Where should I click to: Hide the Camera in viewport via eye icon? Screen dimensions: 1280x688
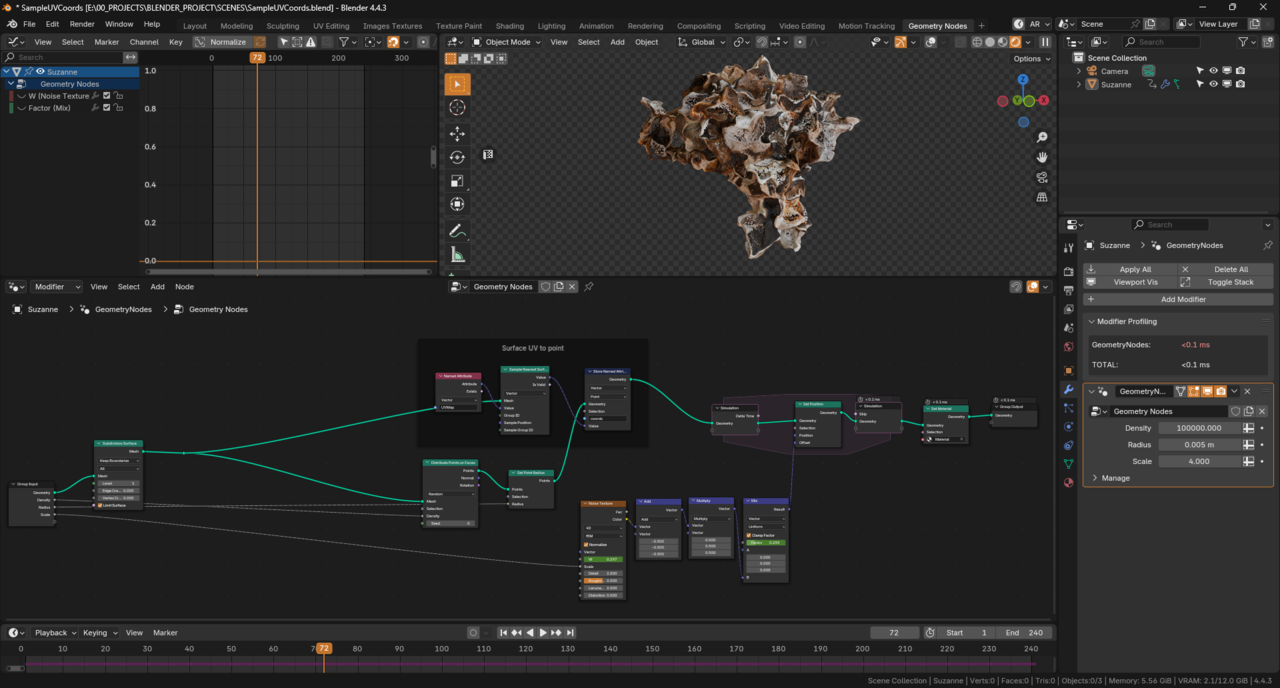(x=1213, y=71)
